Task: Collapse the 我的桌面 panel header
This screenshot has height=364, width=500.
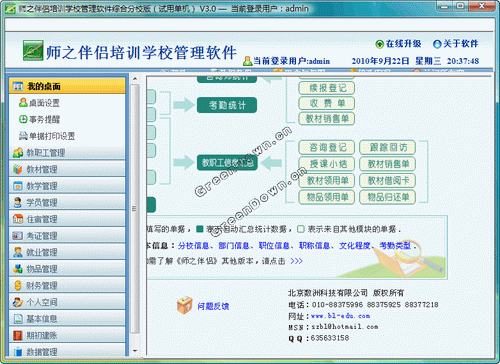Action: [x=67, y=86]
